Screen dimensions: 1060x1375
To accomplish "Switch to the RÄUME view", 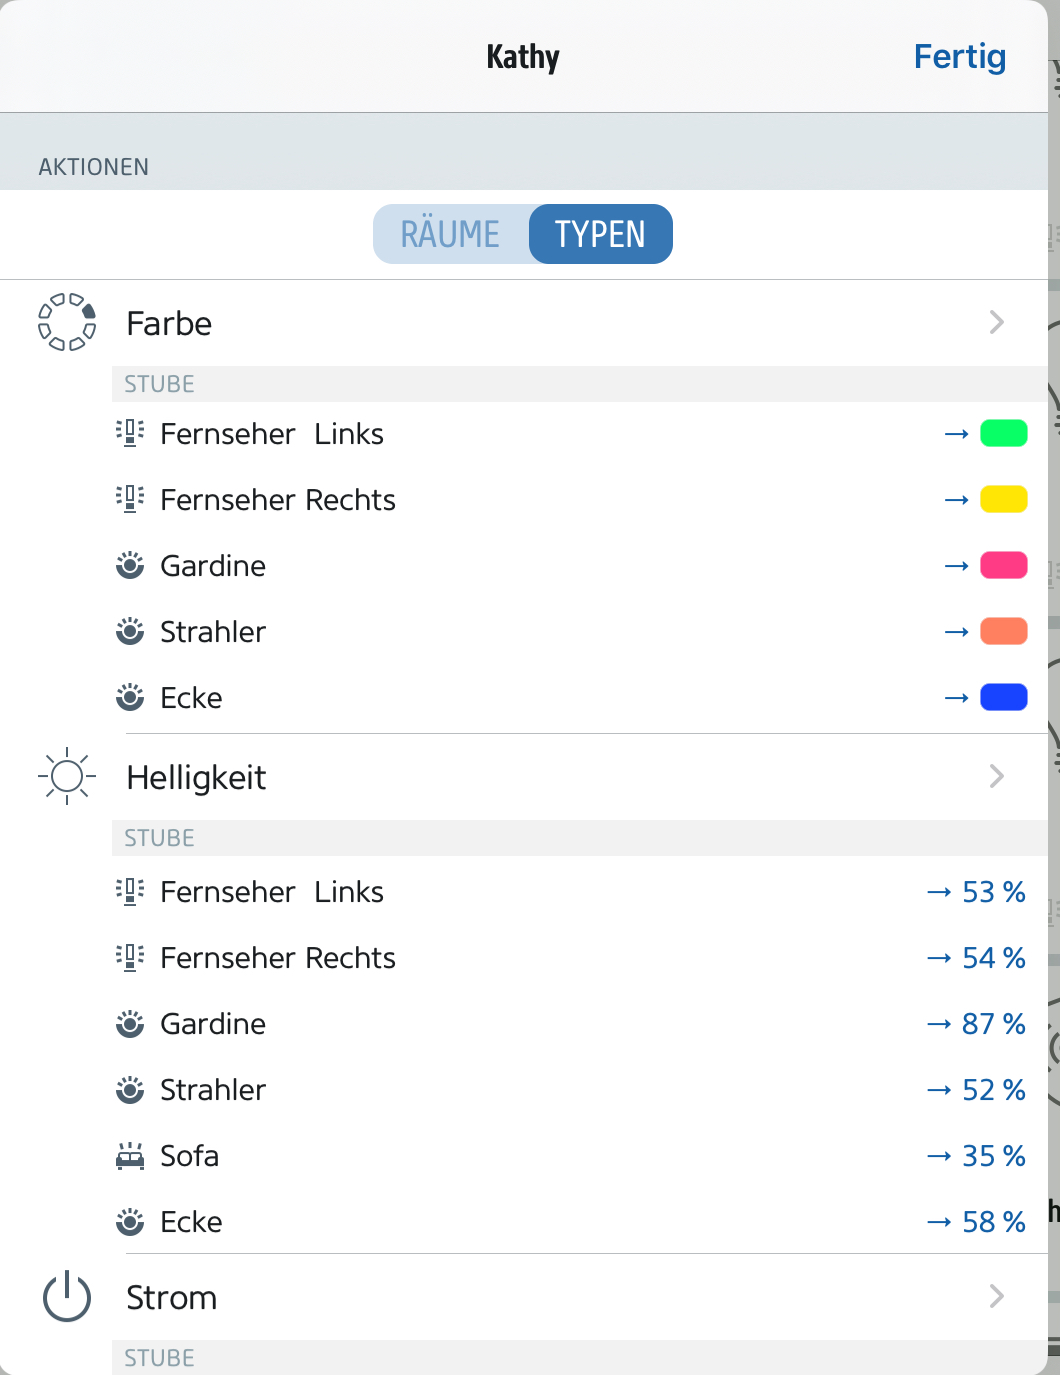I will pos(451,234).
